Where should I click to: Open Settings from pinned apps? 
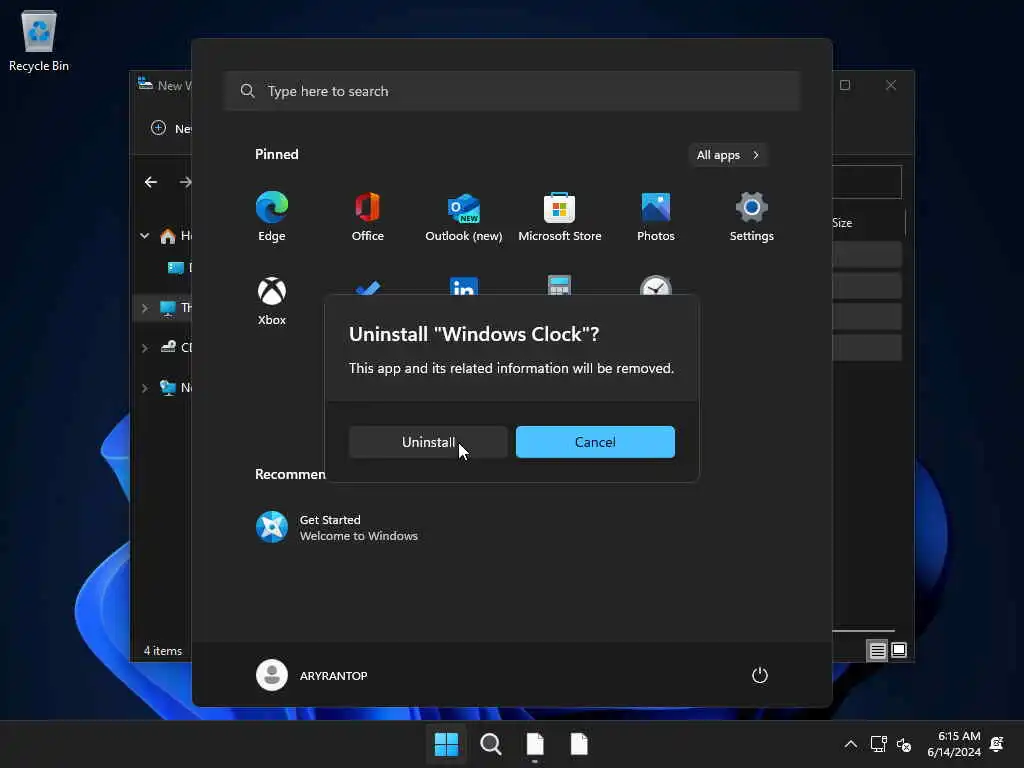752,217
